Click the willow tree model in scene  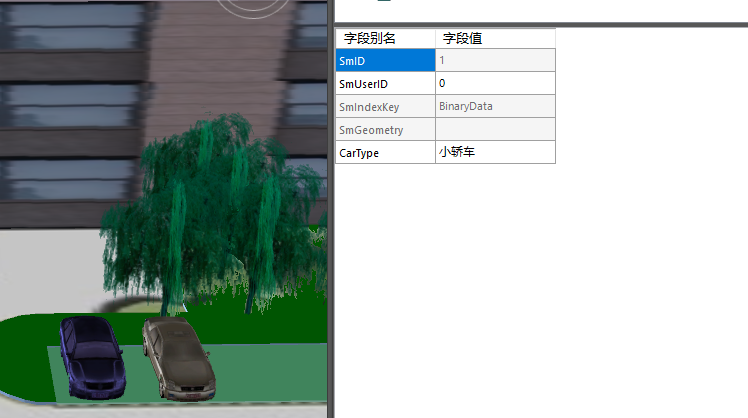[215, 215]
